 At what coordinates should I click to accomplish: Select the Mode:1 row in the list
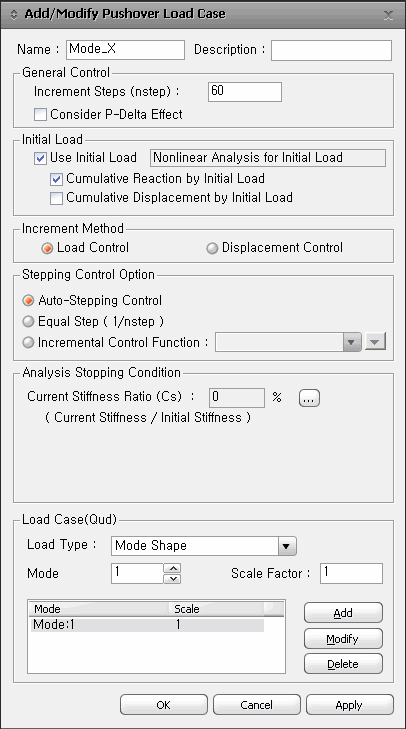(147, 625)
